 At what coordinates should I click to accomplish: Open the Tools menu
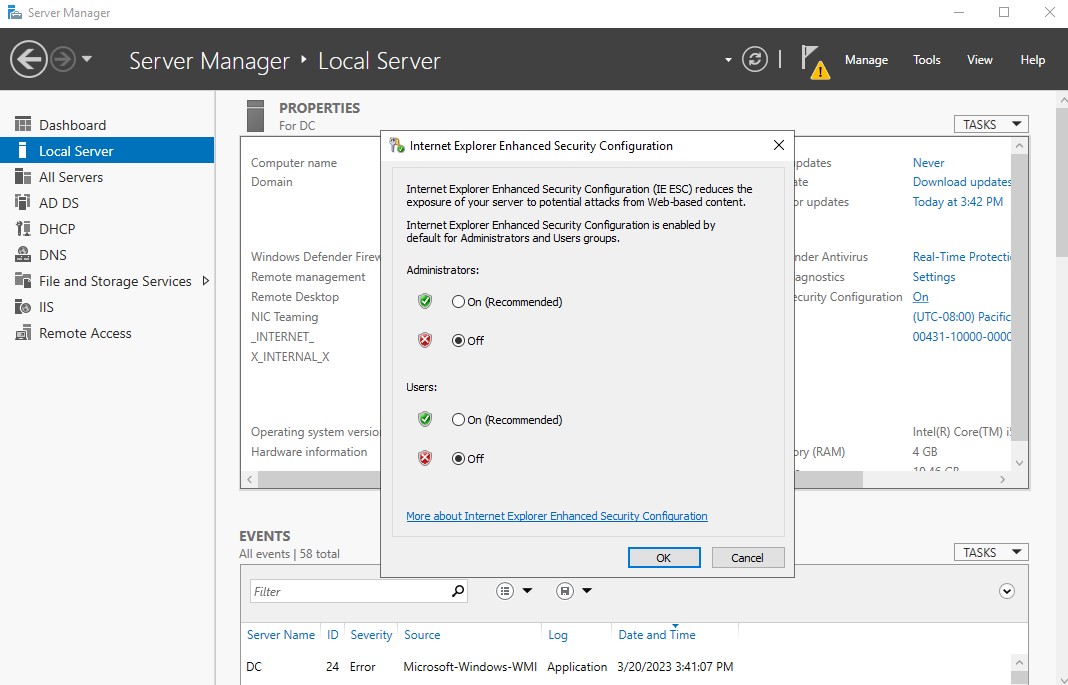[926, 60]
